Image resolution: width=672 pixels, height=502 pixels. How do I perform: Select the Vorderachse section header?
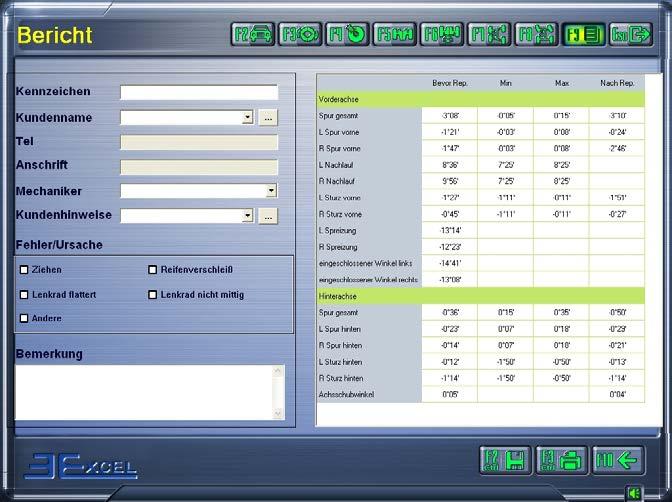click(x=481, y=99)
